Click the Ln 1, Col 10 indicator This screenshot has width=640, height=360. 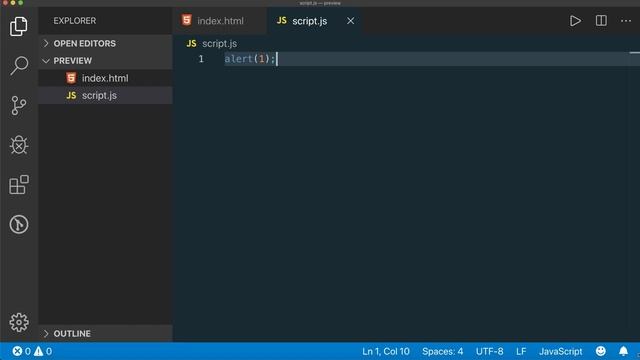coord(386,351)
